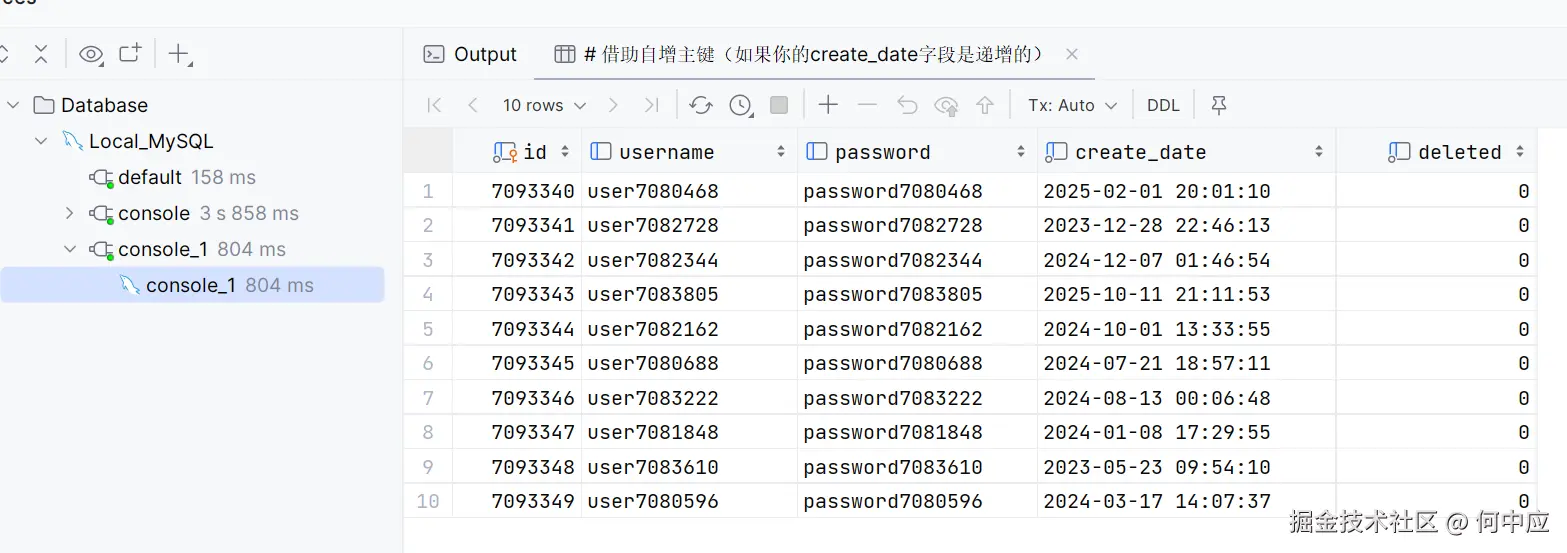Sort by the id column header
The width and height of the screenshot is (1567, 553).
pos(517,152)
